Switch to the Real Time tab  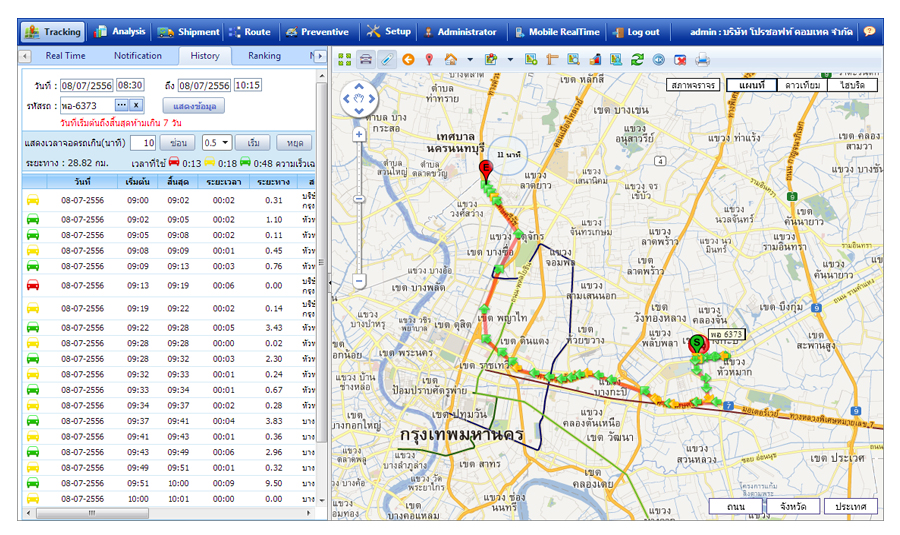65,56
